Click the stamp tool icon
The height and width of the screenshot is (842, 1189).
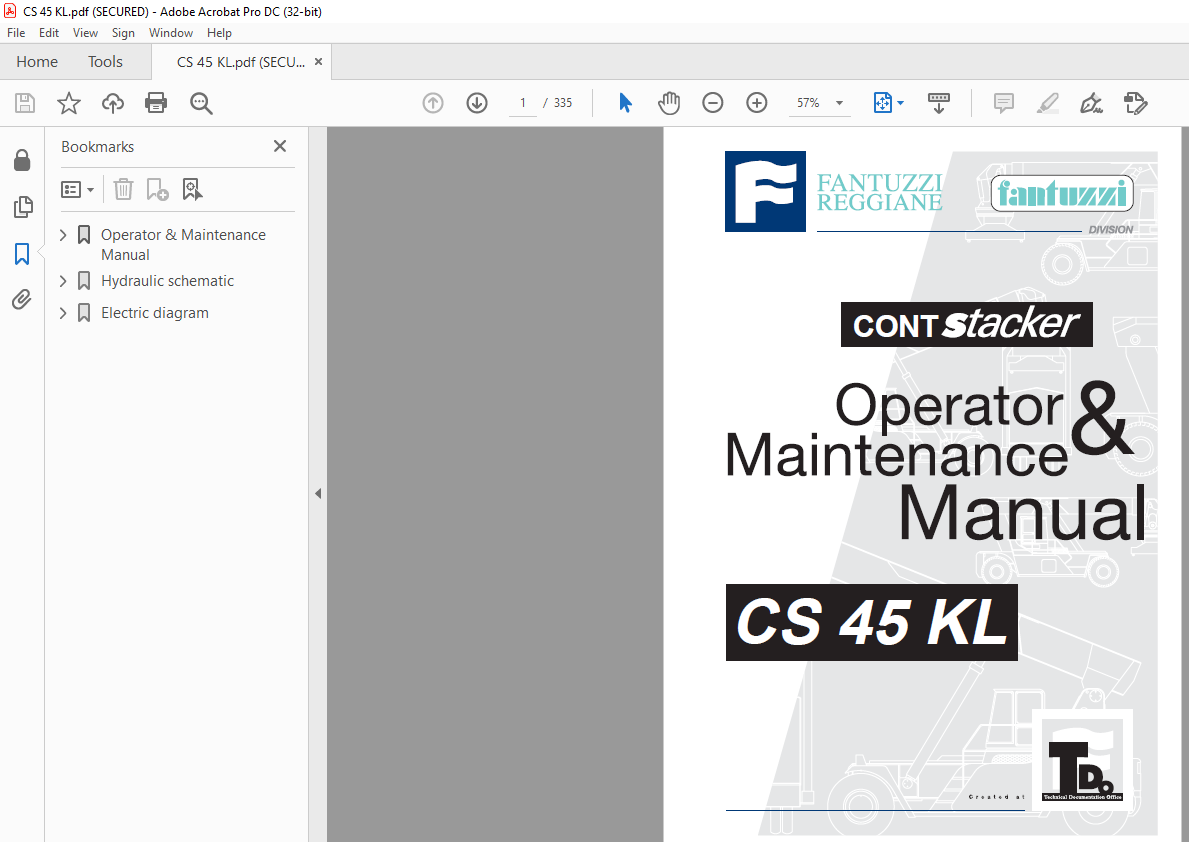1135,103
